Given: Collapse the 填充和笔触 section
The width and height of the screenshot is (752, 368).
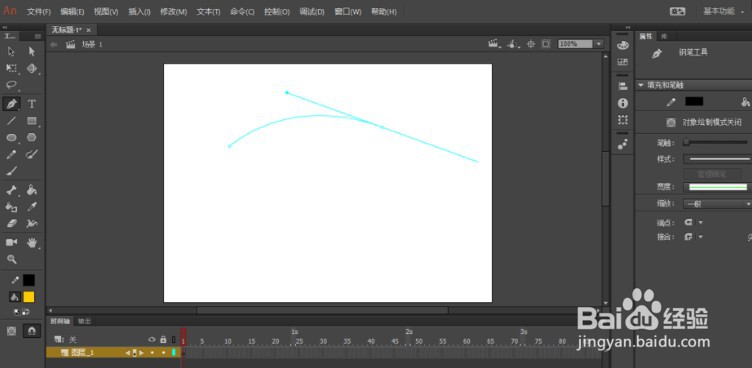Looking at the screenshot, I should (x=640, y=85).
